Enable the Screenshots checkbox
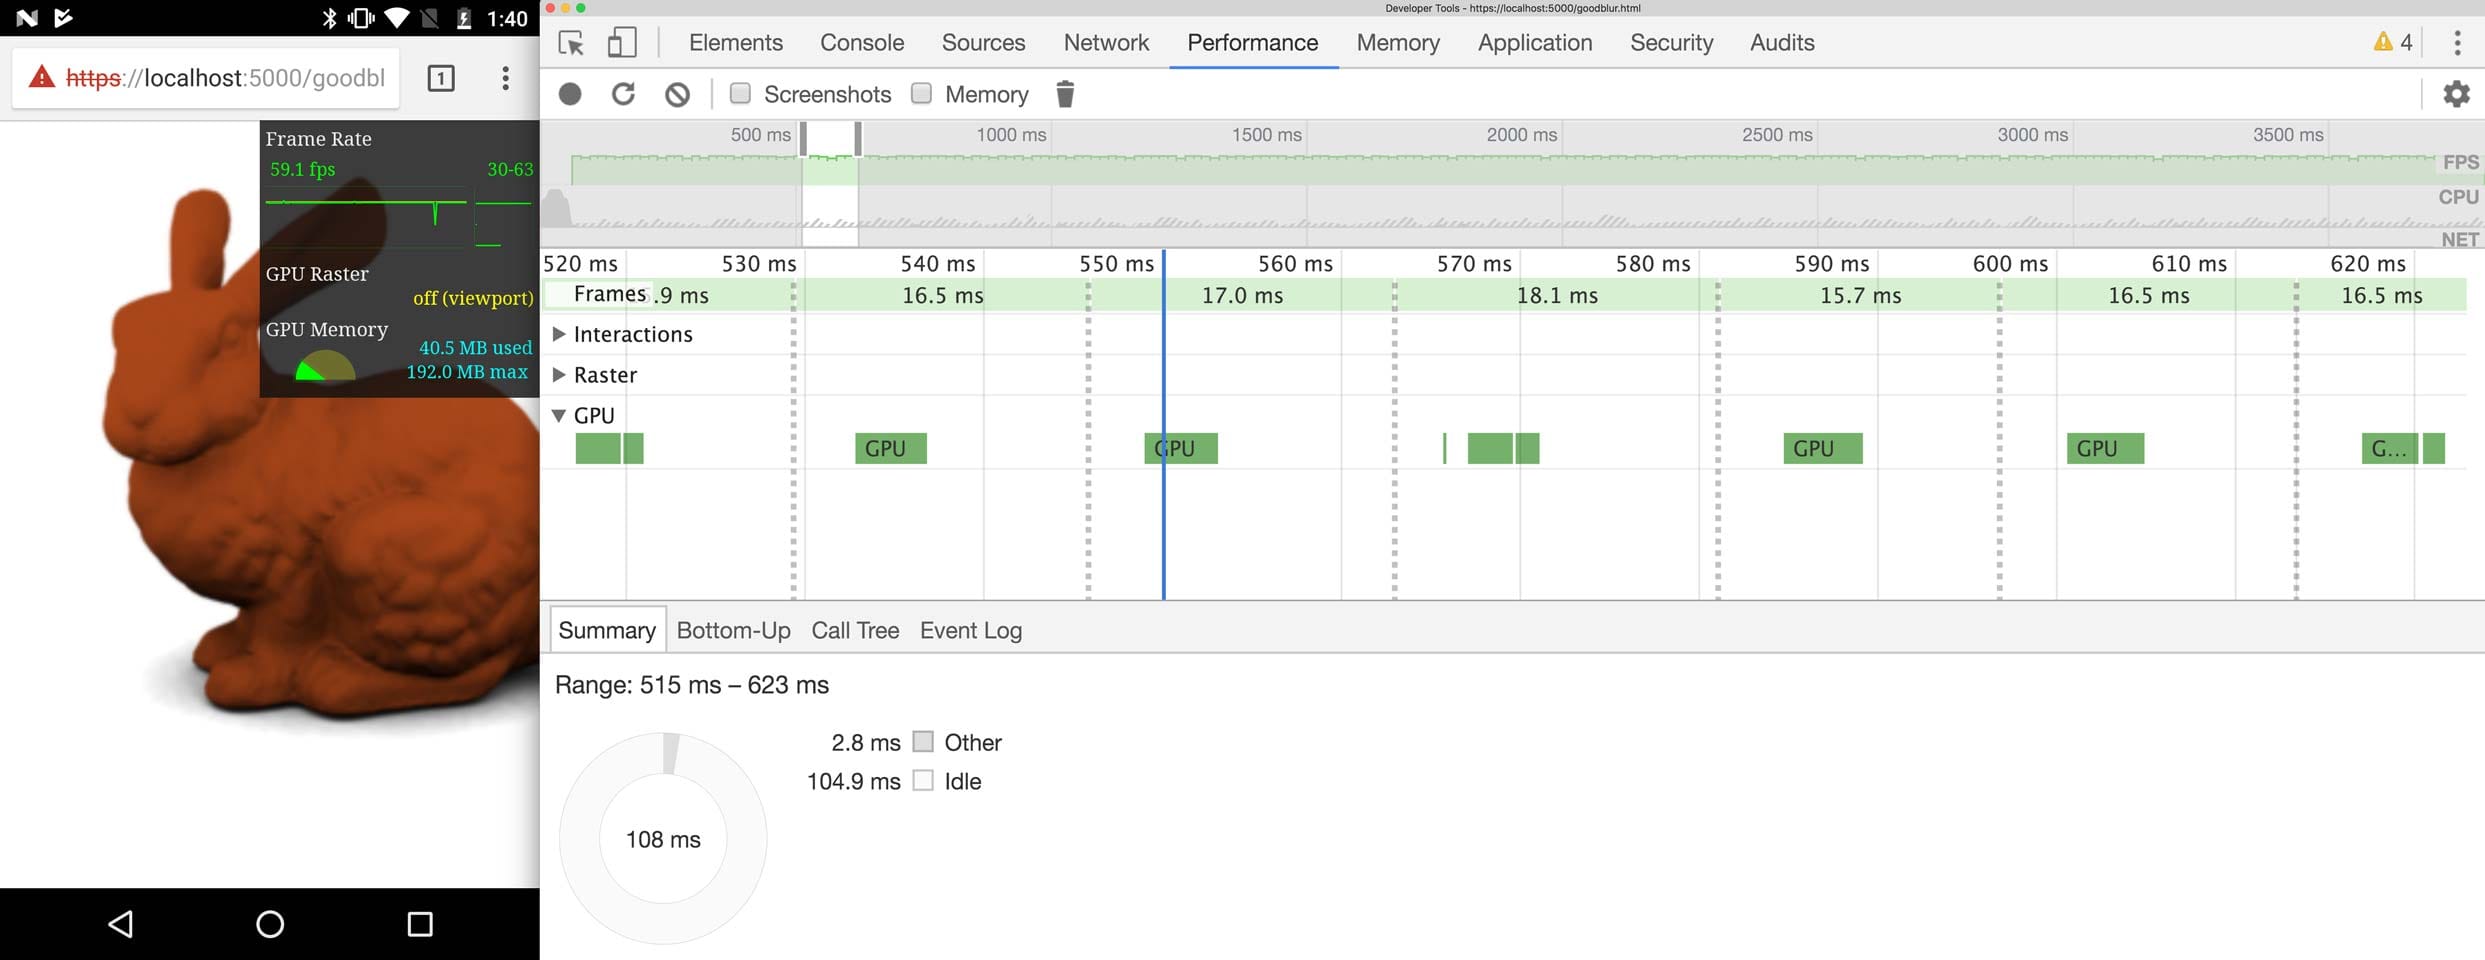The height and width of the screenshot is (960, 2485). tap(741, 94)
